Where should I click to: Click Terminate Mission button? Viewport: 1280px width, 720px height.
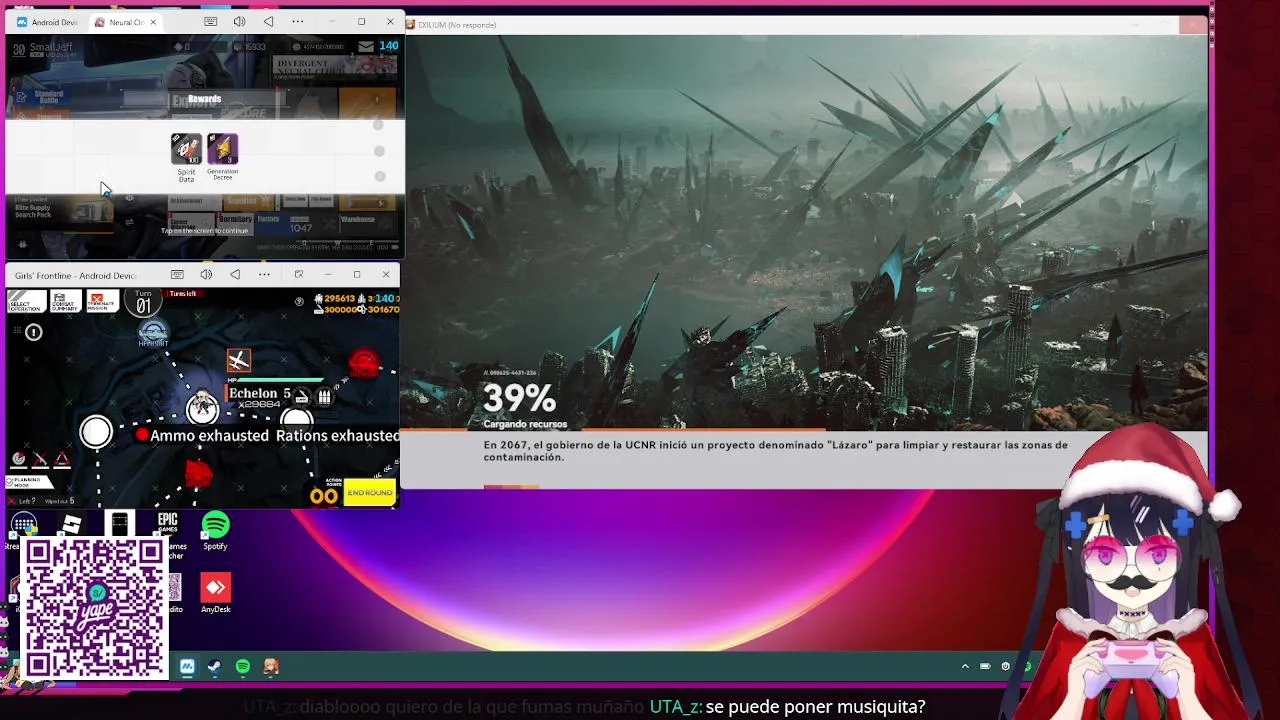pos(101,302)
